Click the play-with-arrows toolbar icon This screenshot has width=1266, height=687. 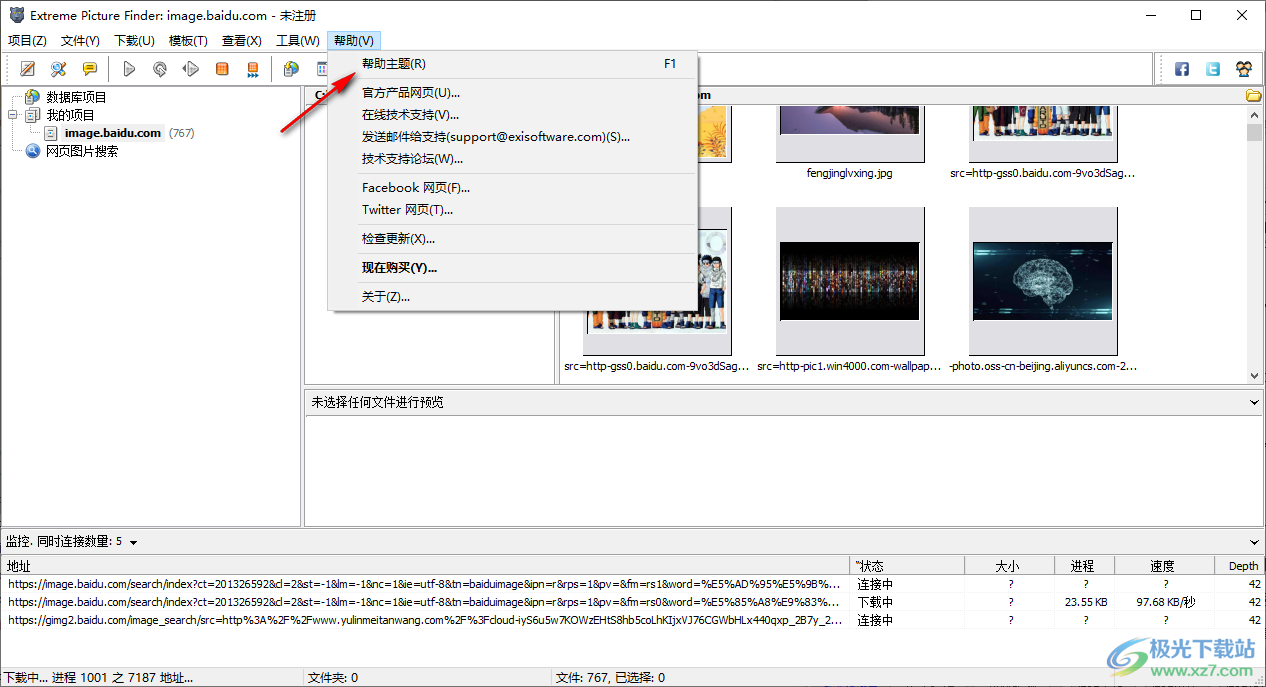(191, 69)
